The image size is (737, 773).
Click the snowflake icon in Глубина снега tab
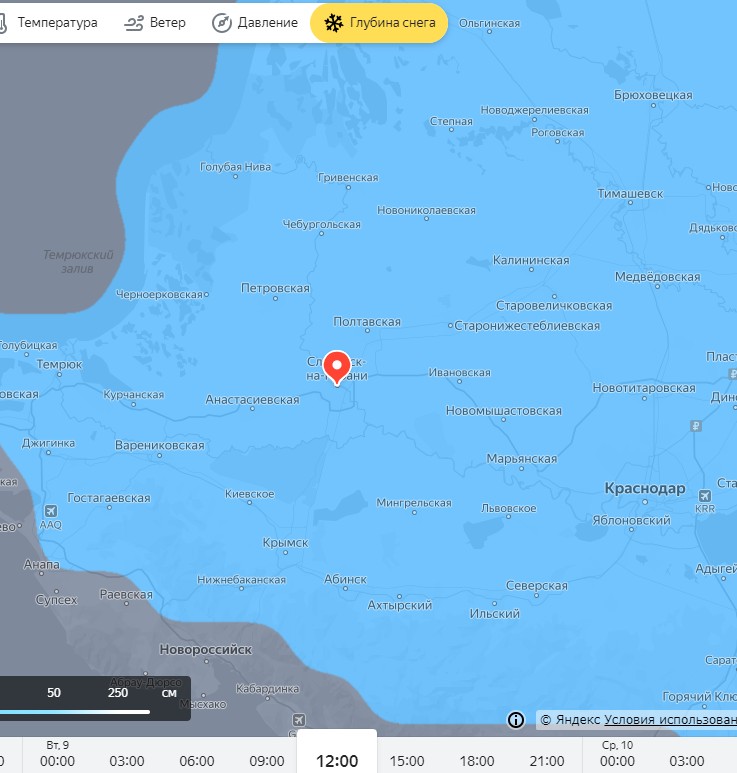333,23
